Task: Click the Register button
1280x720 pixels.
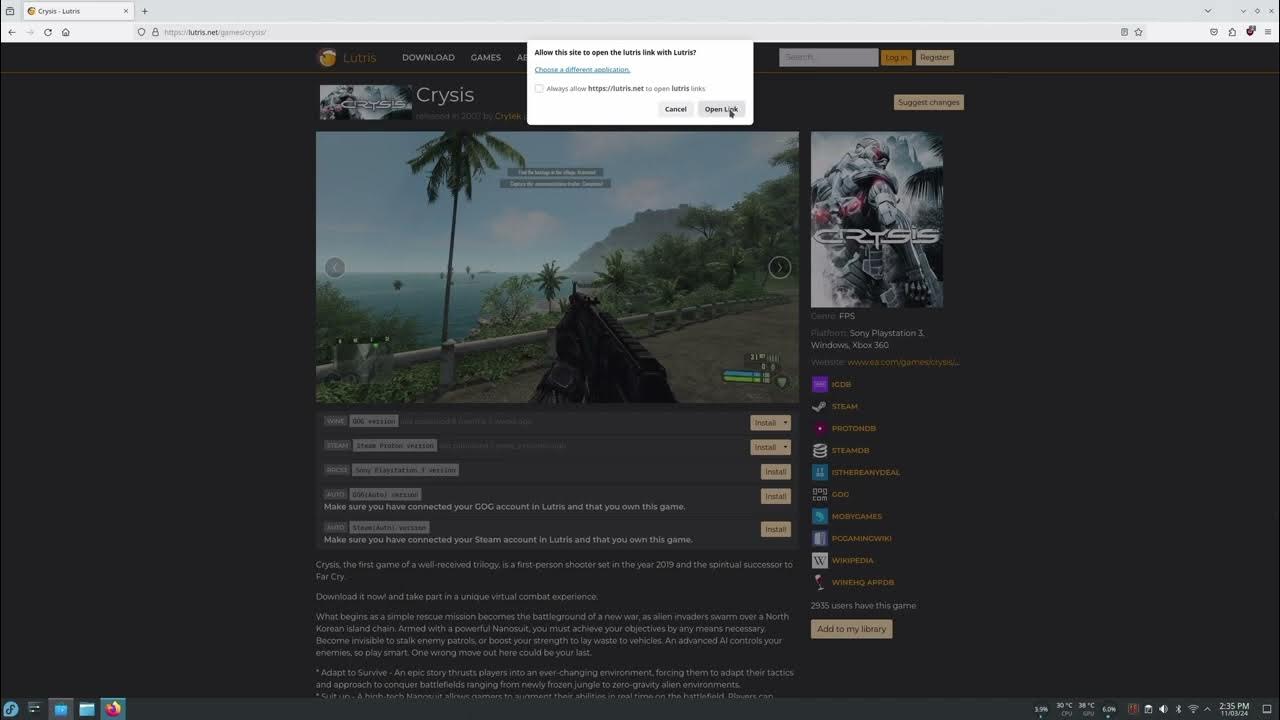Action: click(x=934, y=57)
